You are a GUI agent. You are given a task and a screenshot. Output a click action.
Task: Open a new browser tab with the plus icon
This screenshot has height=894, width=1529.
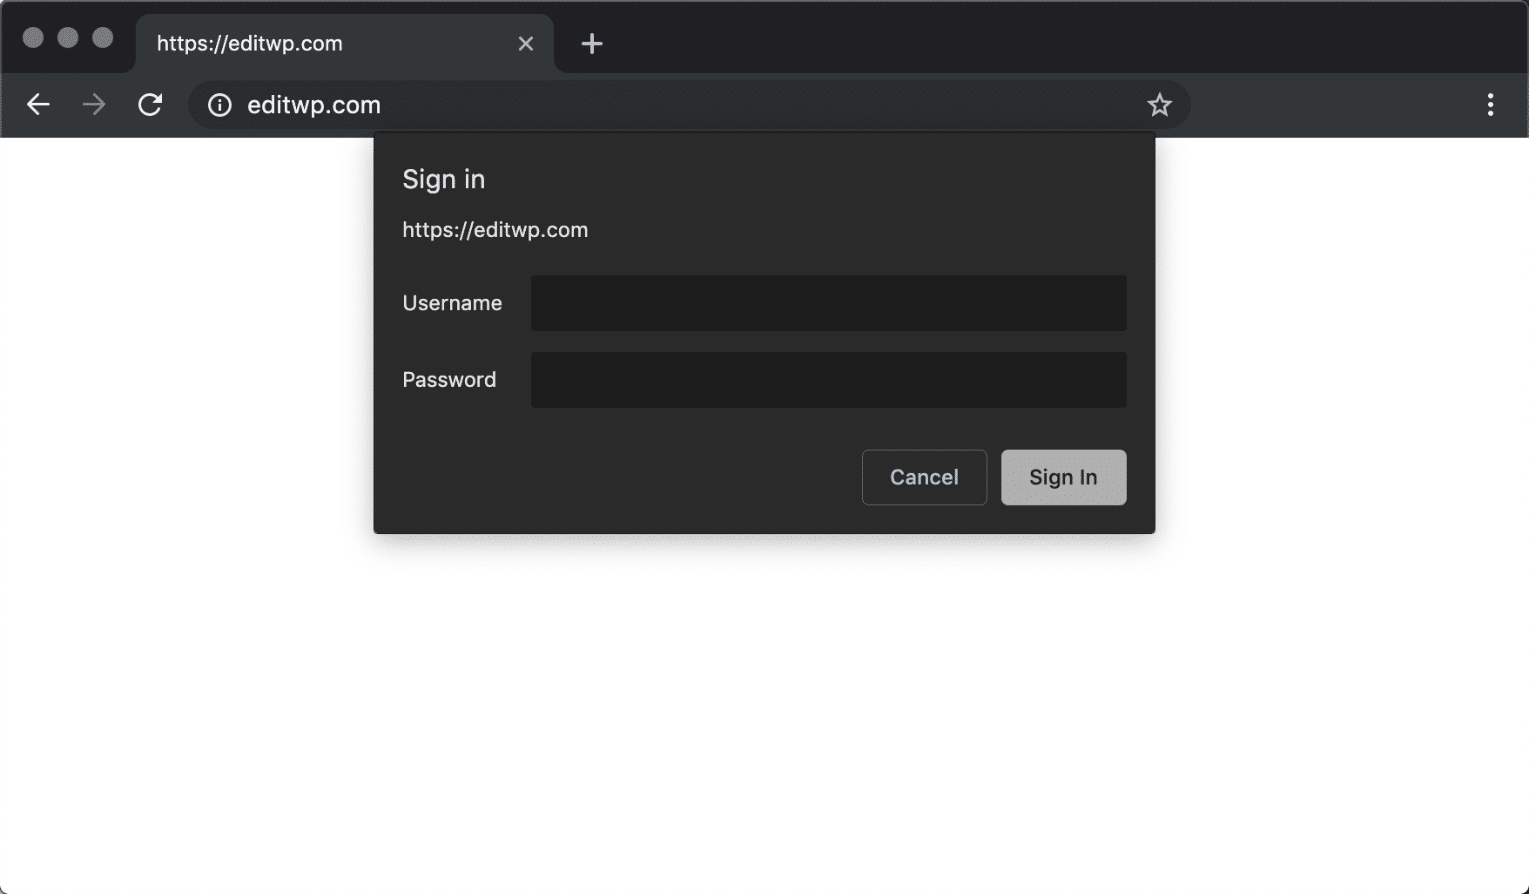(x=592, y=43)
